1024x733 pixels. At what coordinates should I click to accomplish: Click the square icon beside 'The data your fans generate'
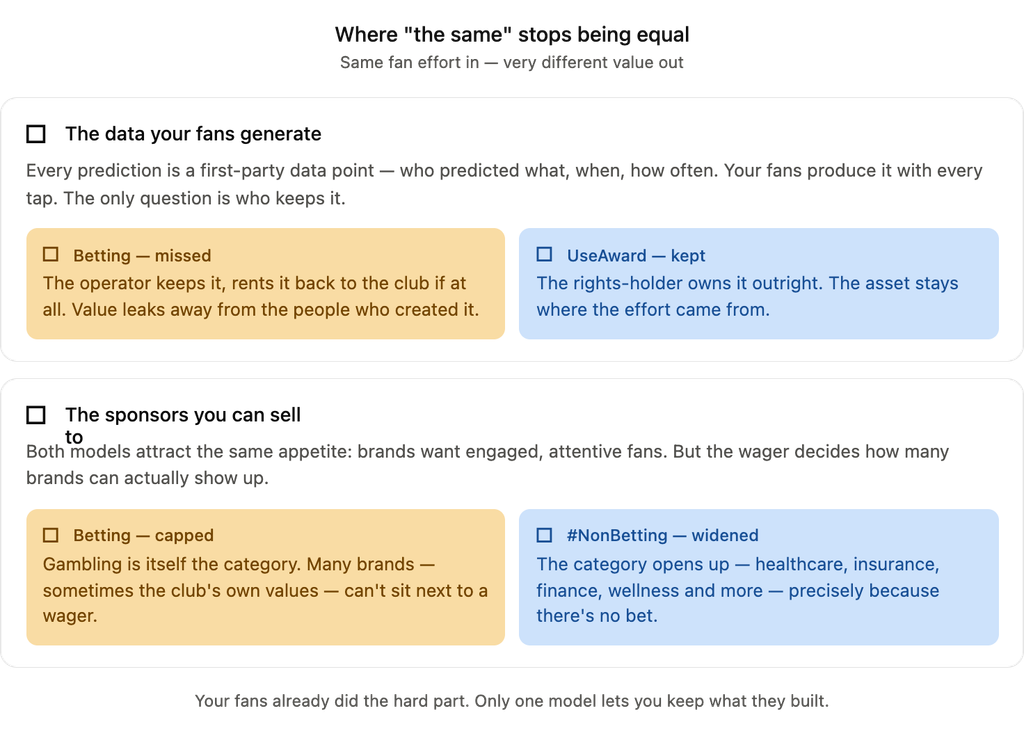[x=36, y=134]
